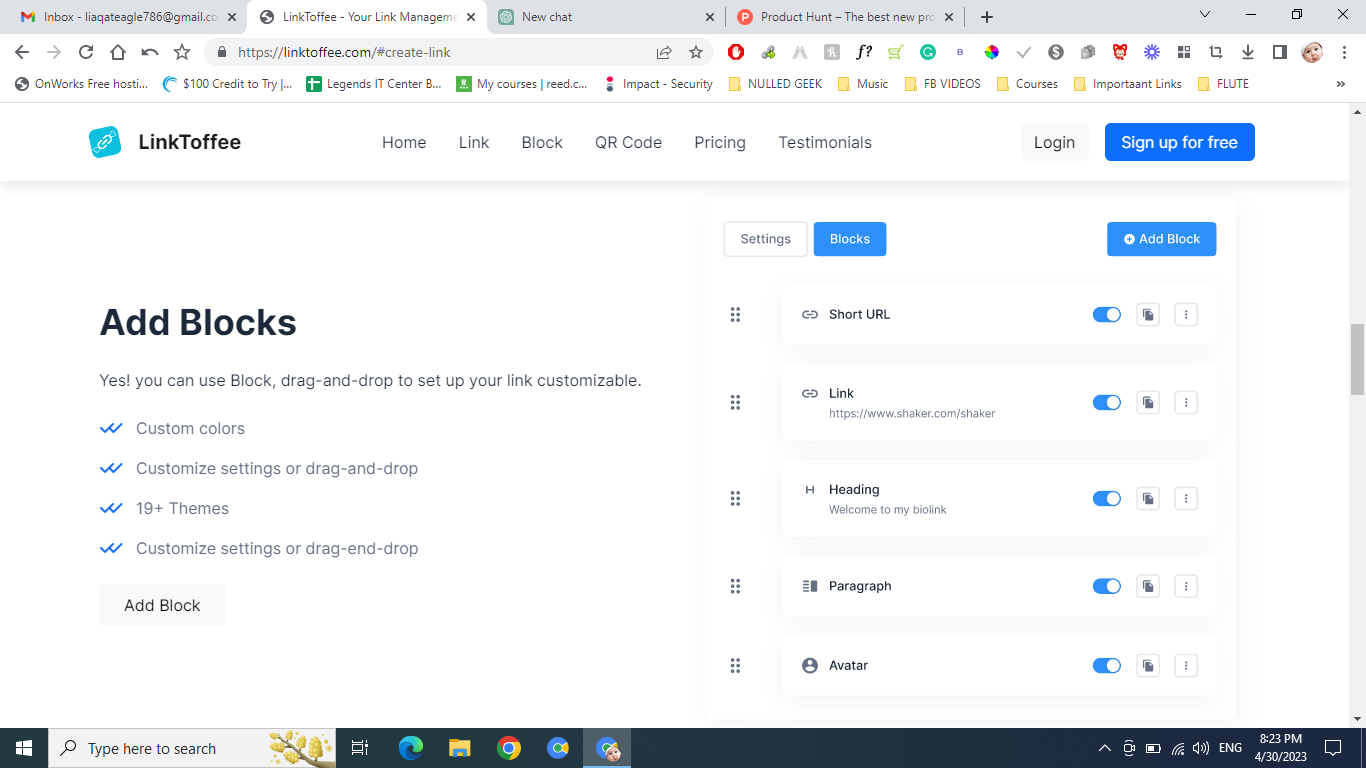Click gray Add Block button under features
Screen dimensions: 1366x768
coord(162,605)
